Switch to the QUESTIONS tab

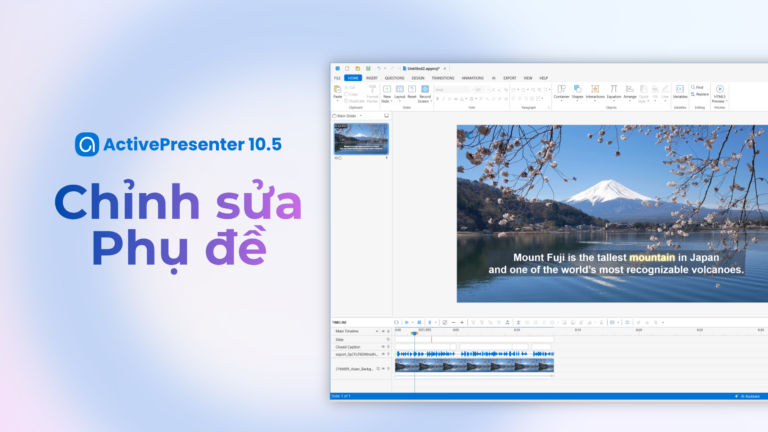[394, 78]
